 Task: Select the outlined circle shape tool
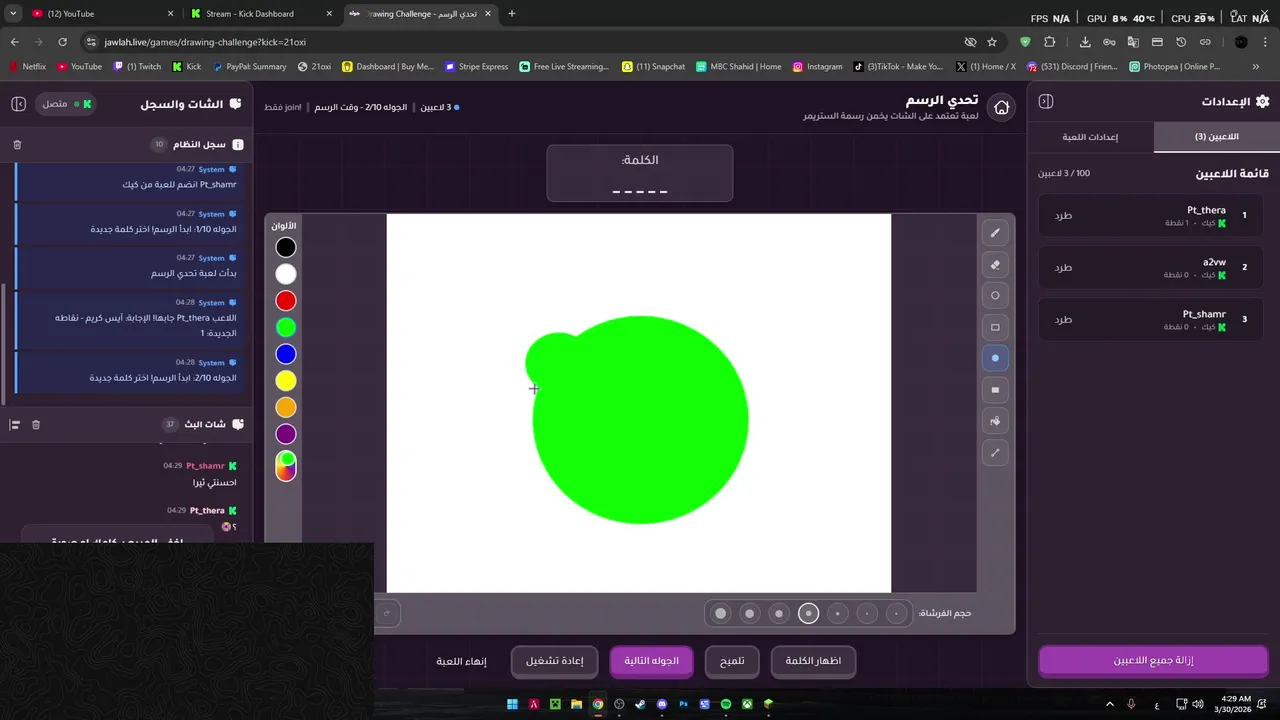(x=995, y=296)
